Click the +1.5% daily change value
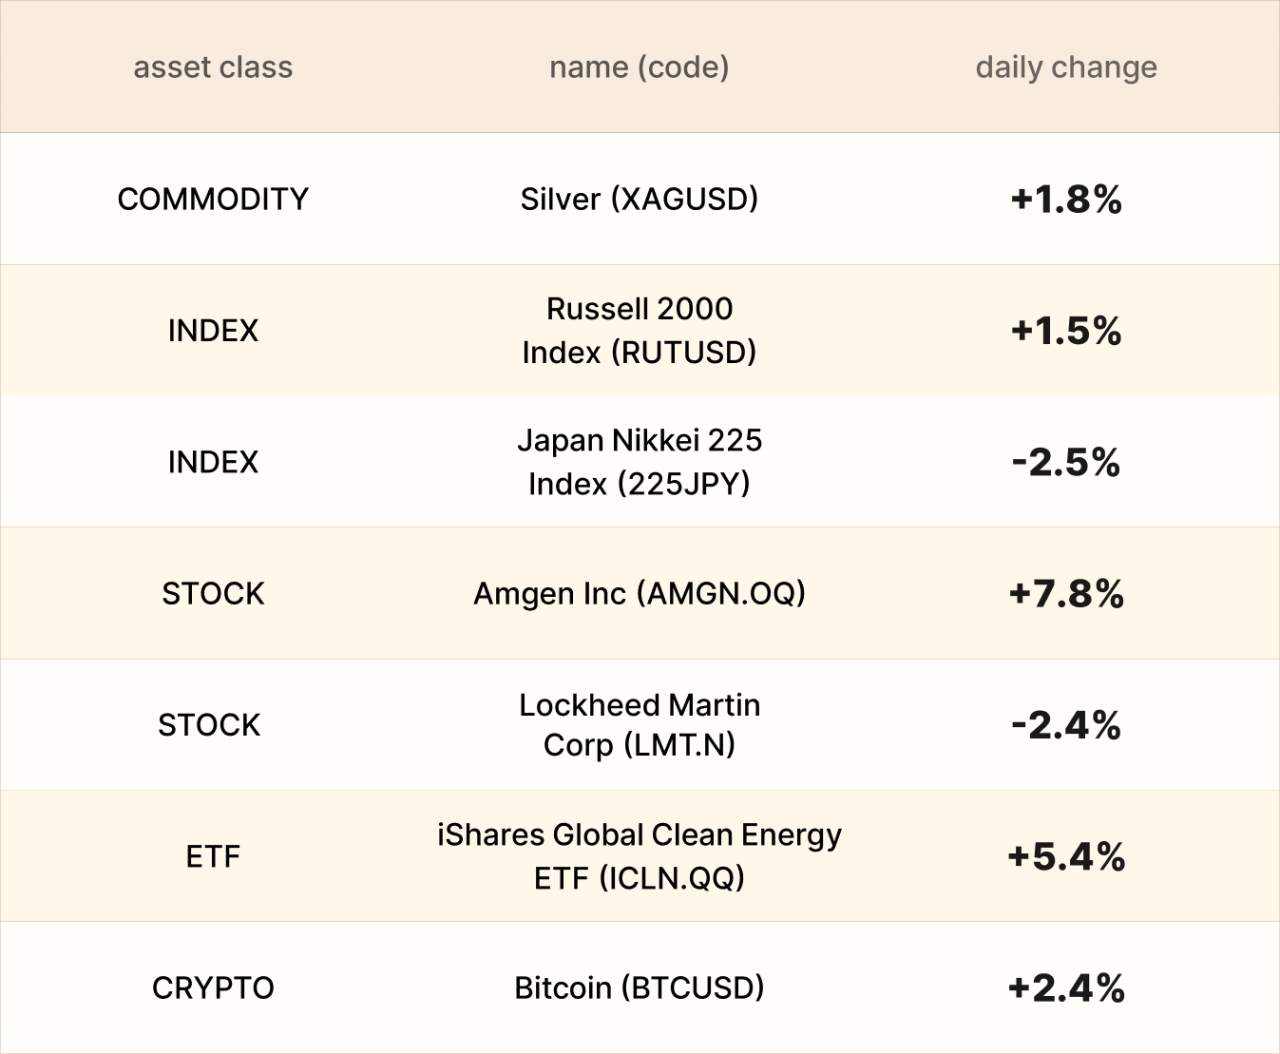 point(1066,331)
